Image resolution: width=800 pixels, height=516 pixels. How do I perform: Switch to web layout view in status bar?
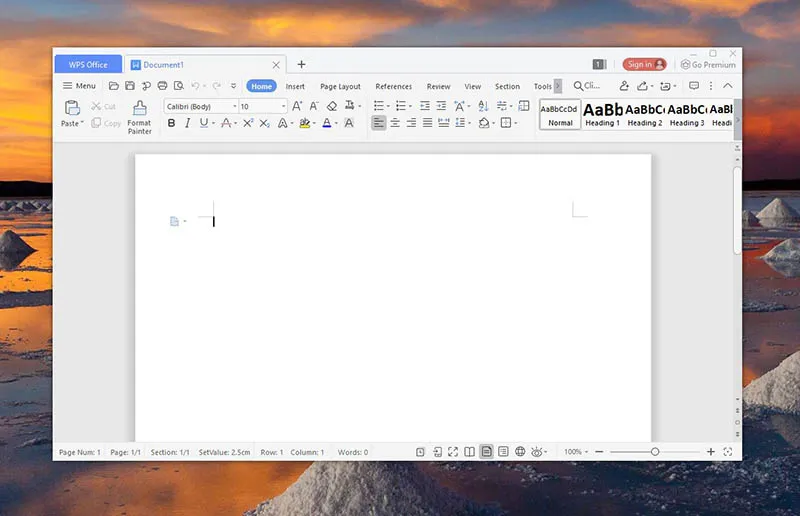[520, 452]
